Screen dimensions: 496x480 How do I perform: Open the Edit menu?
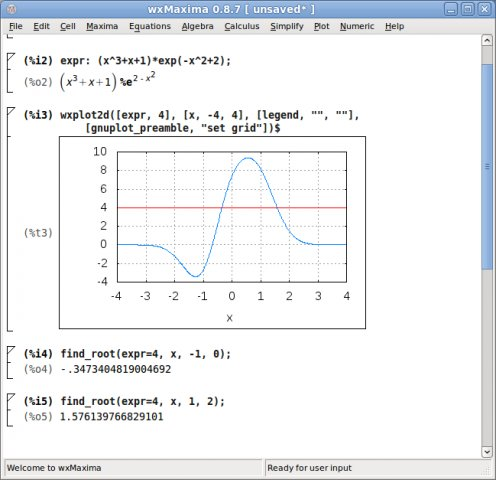click(41, 26)
